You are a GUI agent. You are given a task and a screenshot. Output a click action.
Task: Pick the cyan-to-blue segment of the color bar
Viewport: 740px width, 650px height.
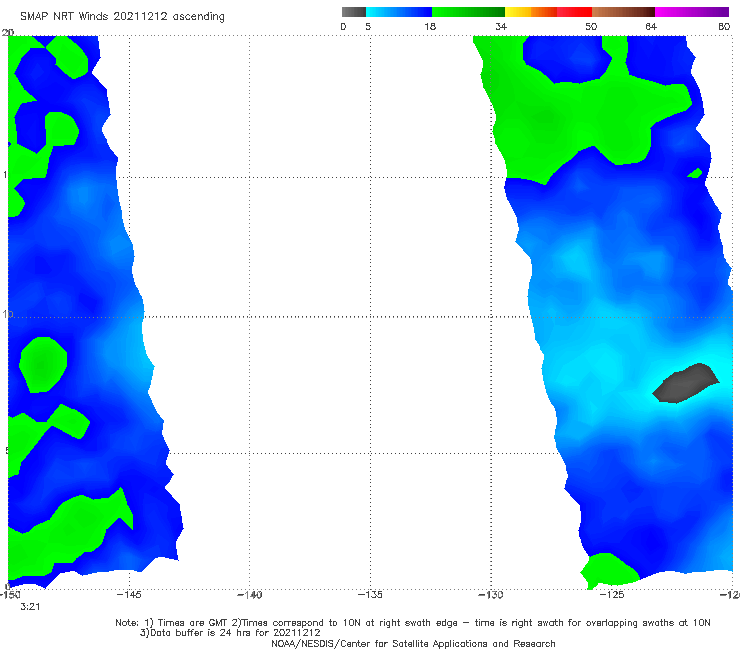tap(399, 12)
